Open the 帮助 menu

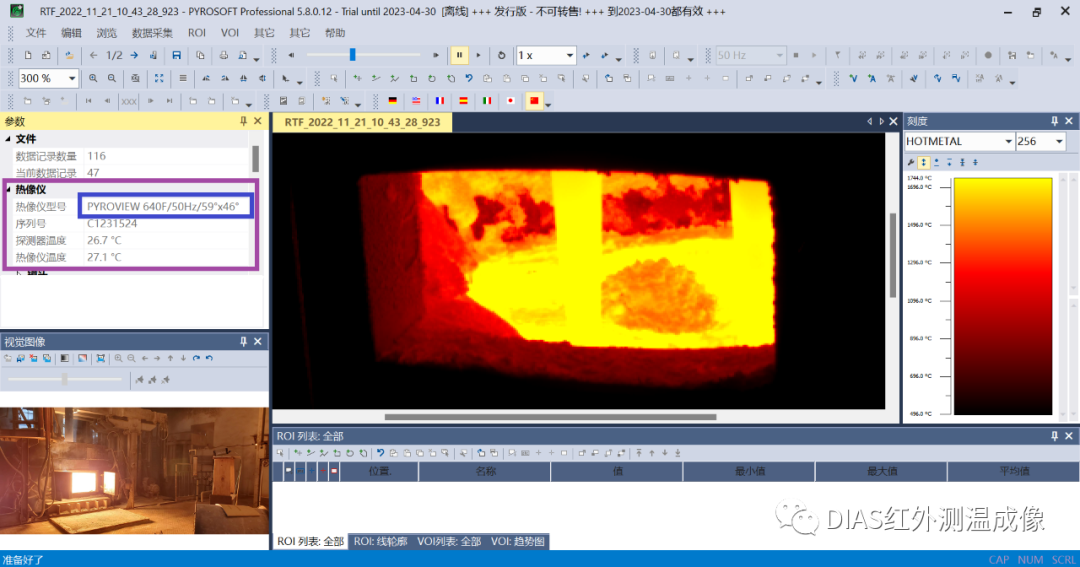[335, 33]
